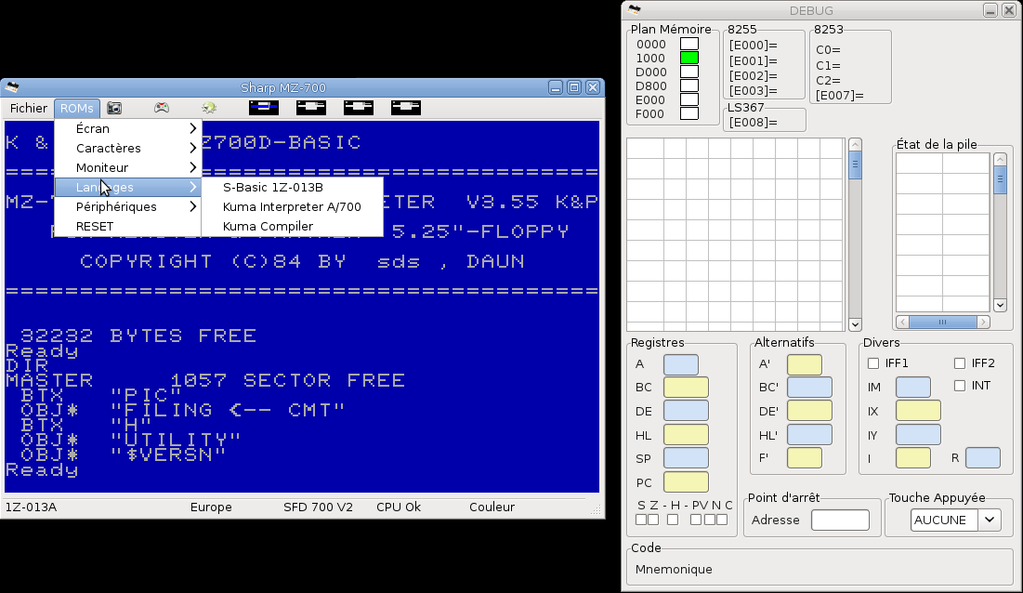Click the DEBUG window title bar icon

point(631,10)
